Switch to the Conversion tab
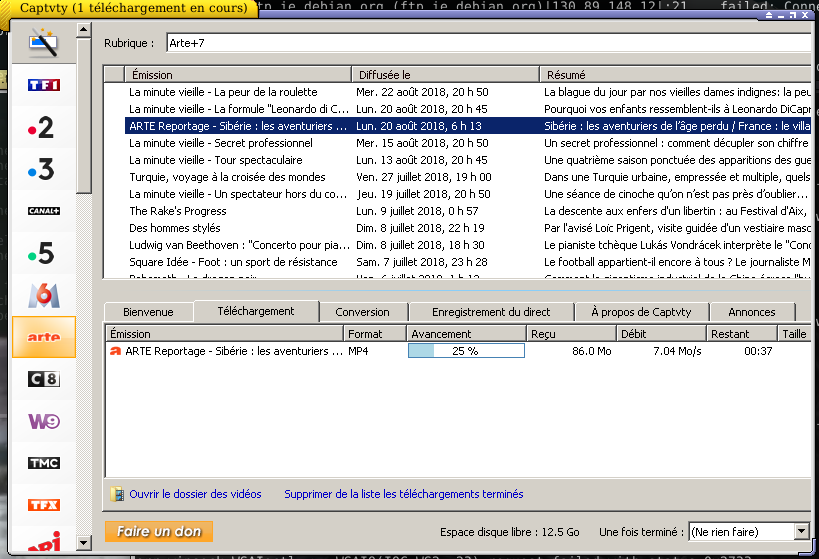This screenshot has width=819, height=559. [362, 312]
